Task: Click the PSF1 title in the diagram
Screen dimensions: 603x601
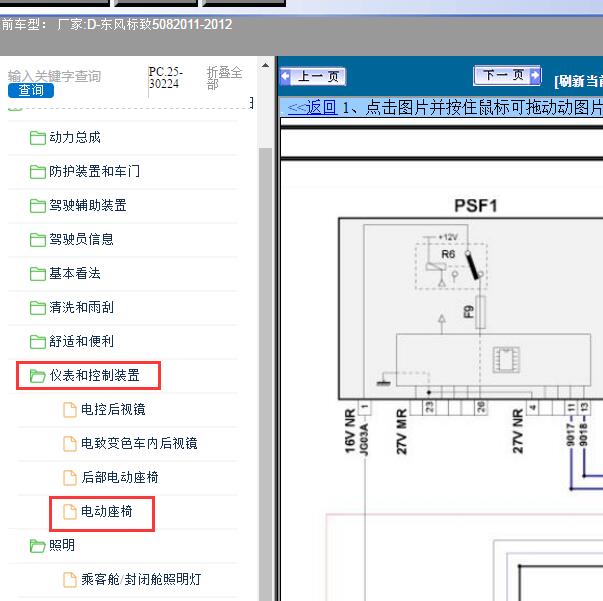Action: (476, 206)
